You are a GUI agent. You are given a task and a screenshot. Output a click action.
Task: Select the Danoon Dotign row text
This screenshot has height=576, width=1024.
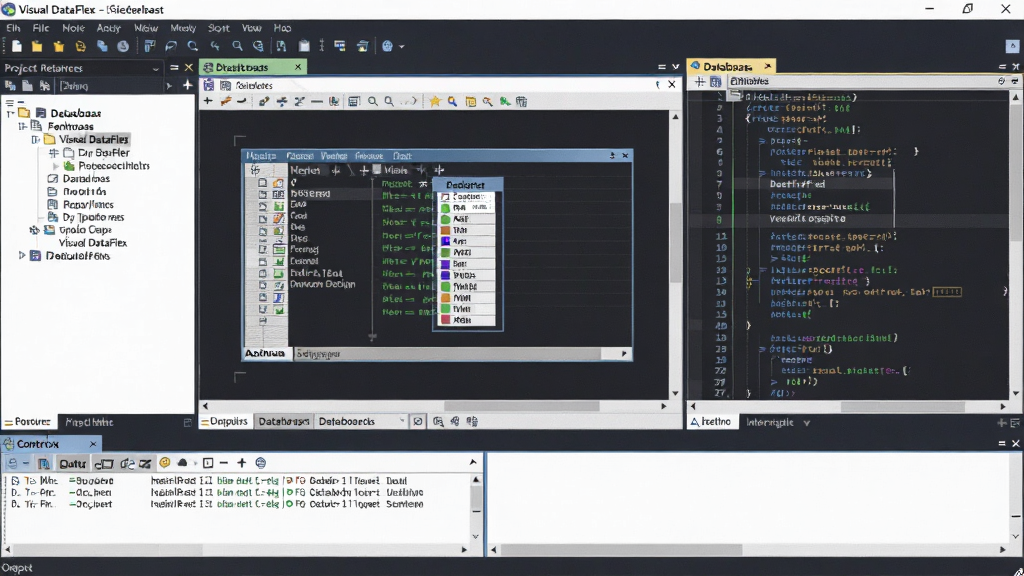[323, 285]
